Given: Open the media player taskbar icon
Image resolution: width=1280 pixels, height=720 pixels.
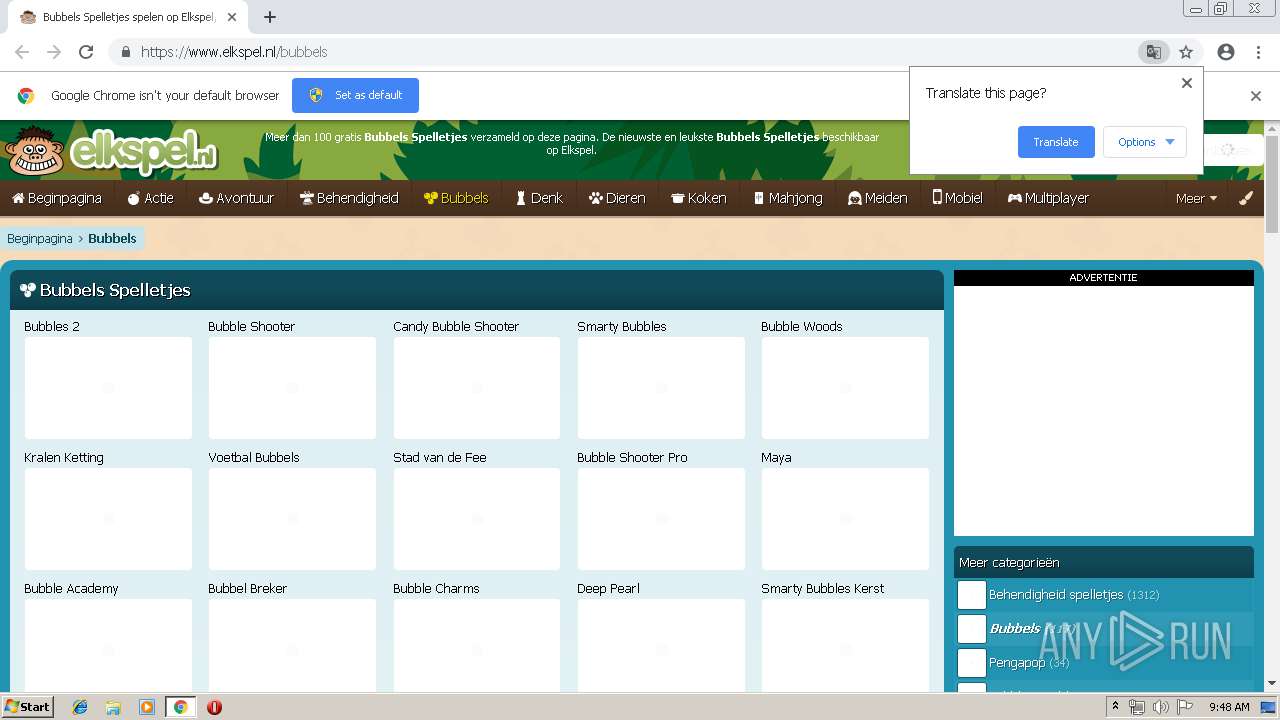Looking at the screenshot, I should [147, 707].
